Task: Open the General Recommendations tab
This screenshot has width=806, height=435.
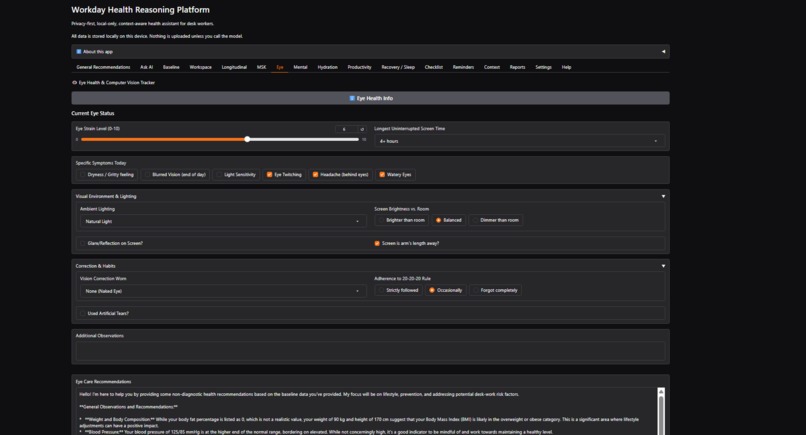Action: point(103,67)
